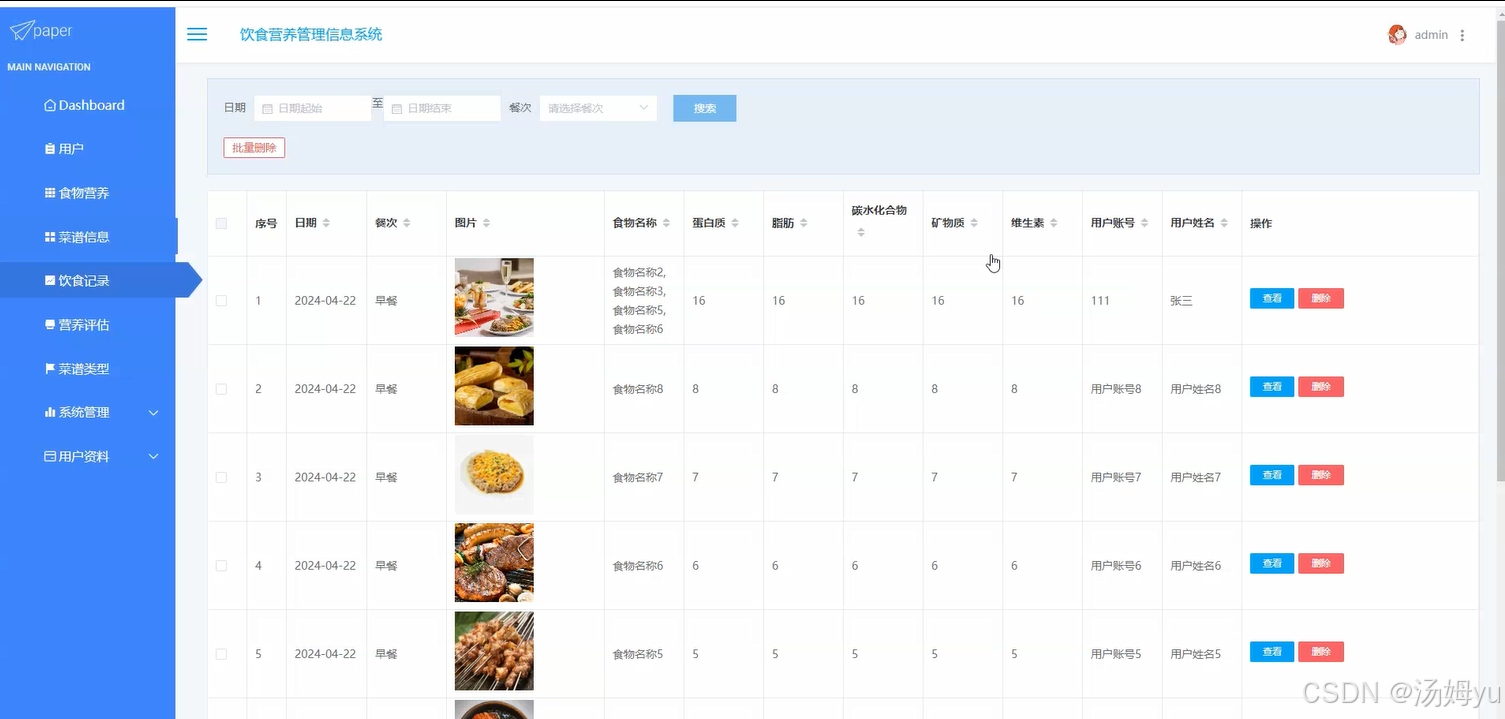Click the tiles icon beside 菜谱信息
This screenshot has height=719, width=1505.
pyautogui.click(x=50, y=237)
